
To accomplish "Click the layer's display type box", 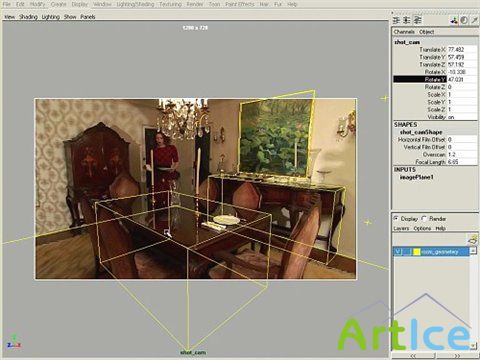I will [x=407, y=252].
